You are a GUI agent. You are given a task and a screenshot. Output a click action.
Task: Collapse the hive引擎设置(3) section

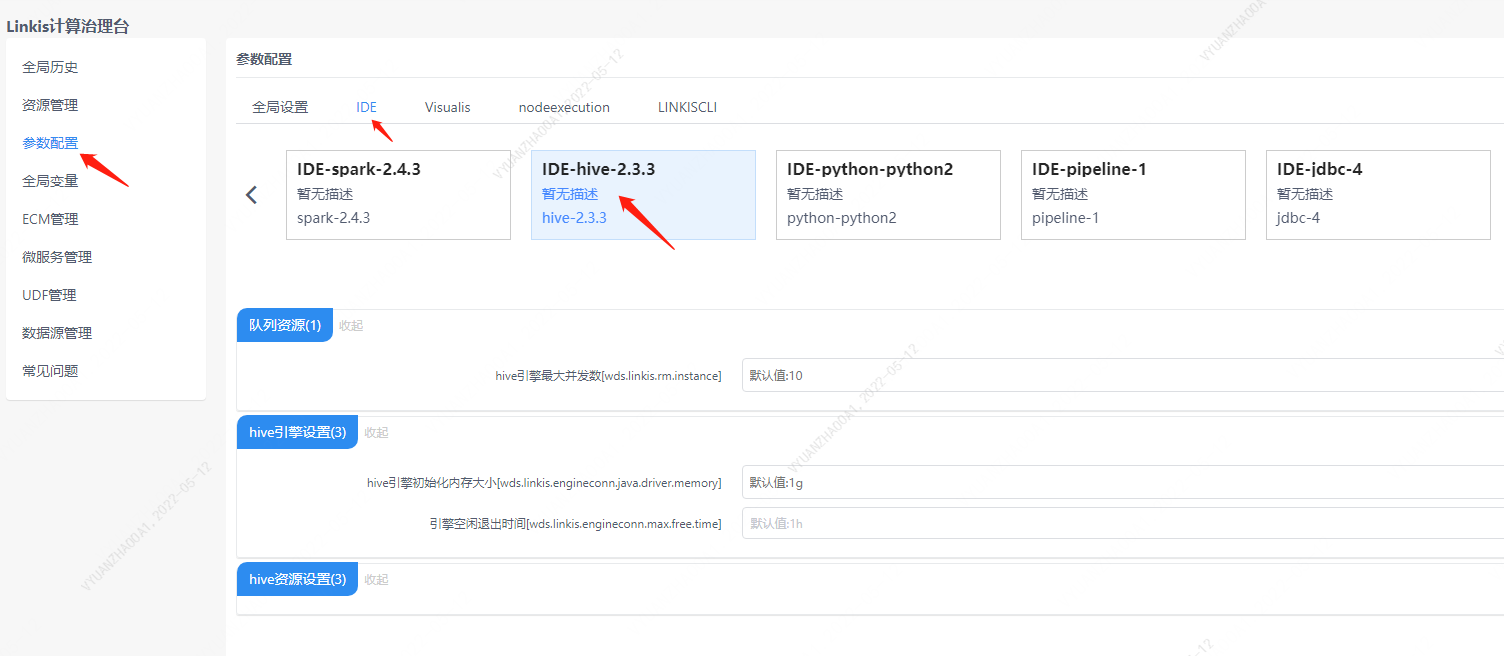tap(376, 433)
